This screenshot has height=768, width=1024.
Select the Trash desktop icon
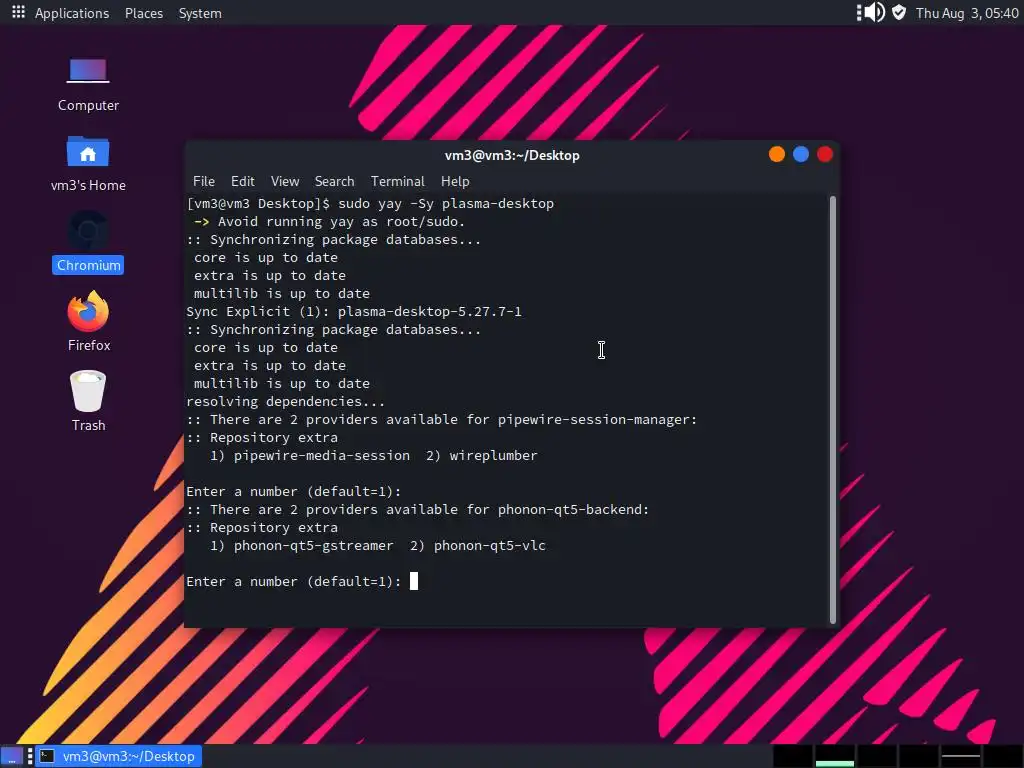88,401
